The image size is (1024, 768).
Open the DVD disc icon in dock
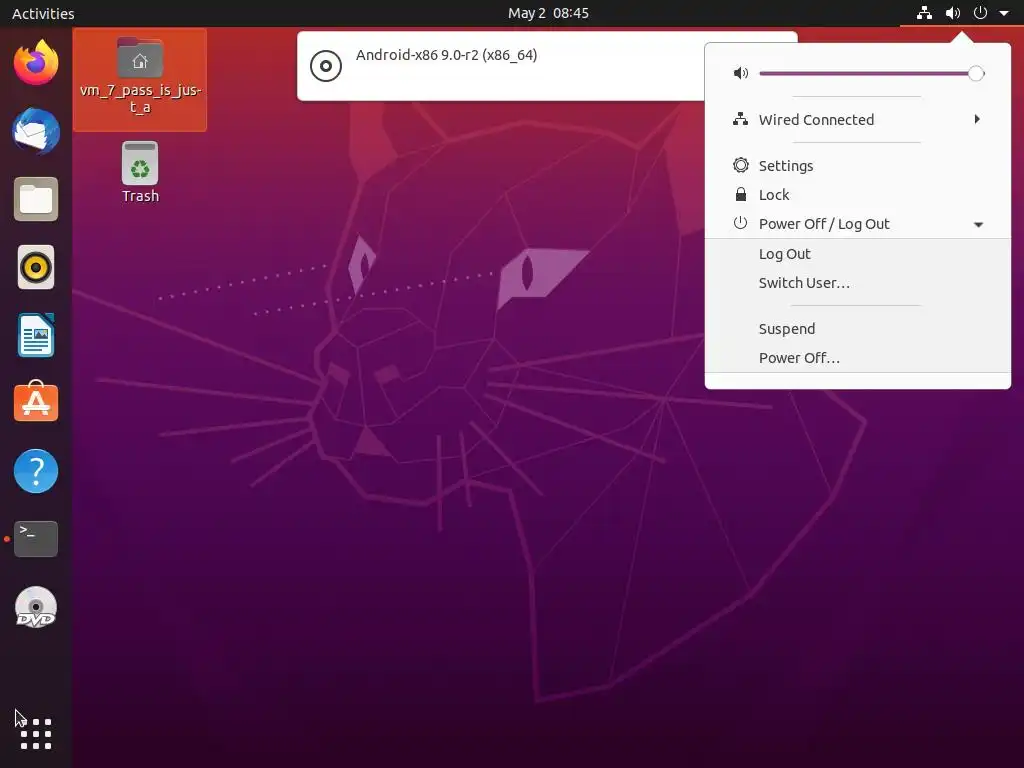[36, 607]
